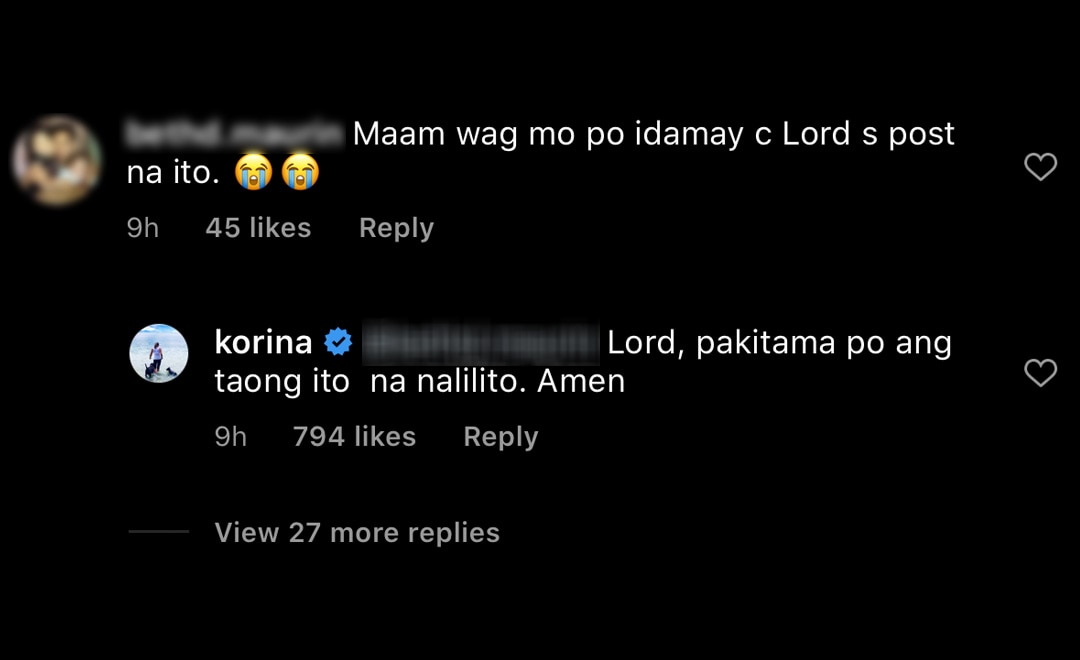Viewport: 1080px width, 660px height.
Task: Expand View 27 more replies
Action: (357, 533)
